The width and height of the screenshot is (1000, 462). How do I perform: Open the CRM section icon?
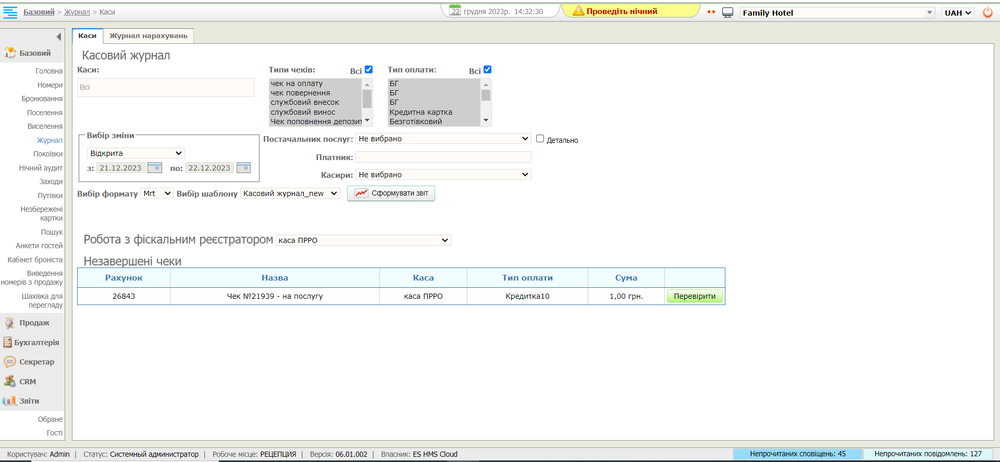(x=9, y=381)
